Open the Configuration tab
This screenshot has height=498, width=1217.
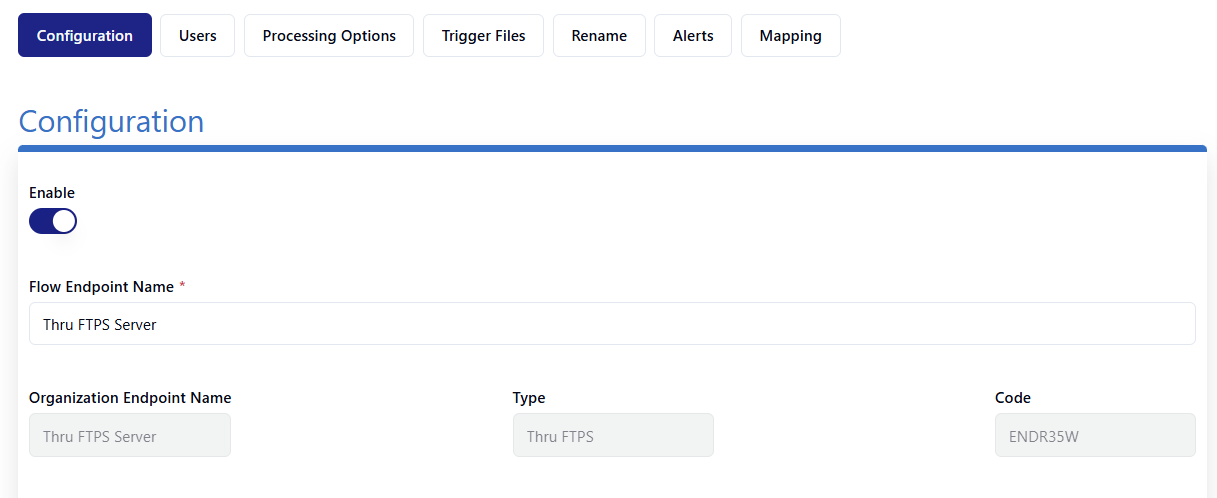point(85,35)
